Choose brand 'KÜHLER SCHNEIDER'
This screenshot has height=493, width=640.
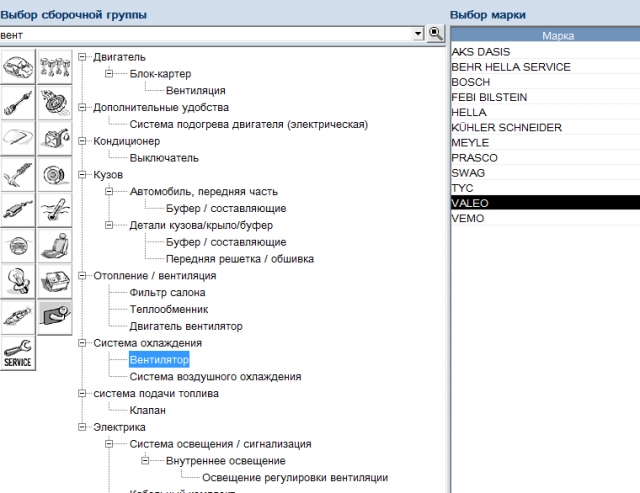tap(545, 127)
